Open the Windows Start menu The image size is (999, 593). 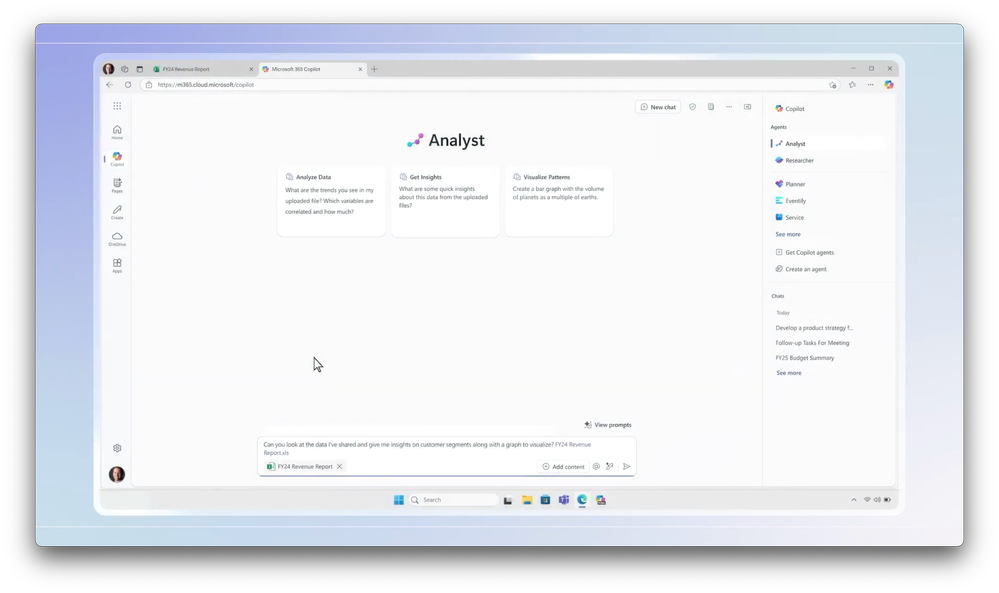(x=399, y=500)
